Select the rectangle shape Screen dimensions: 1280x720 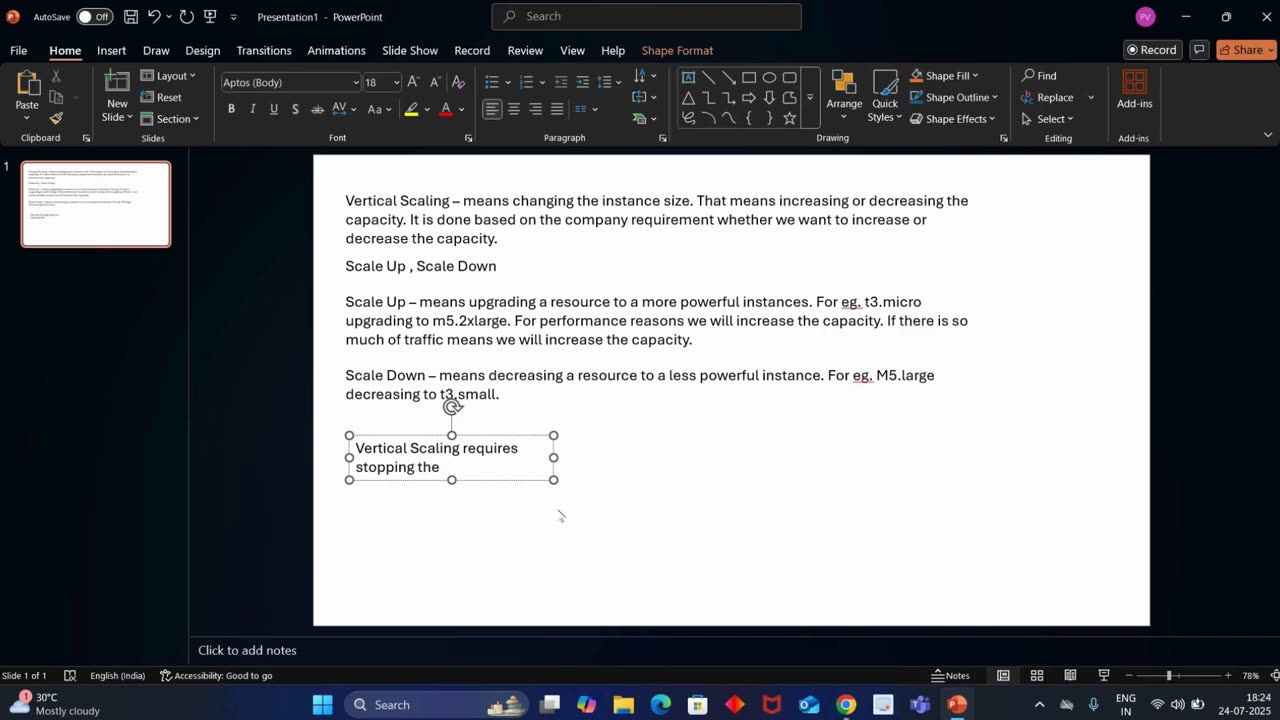(x=749, y=77)
